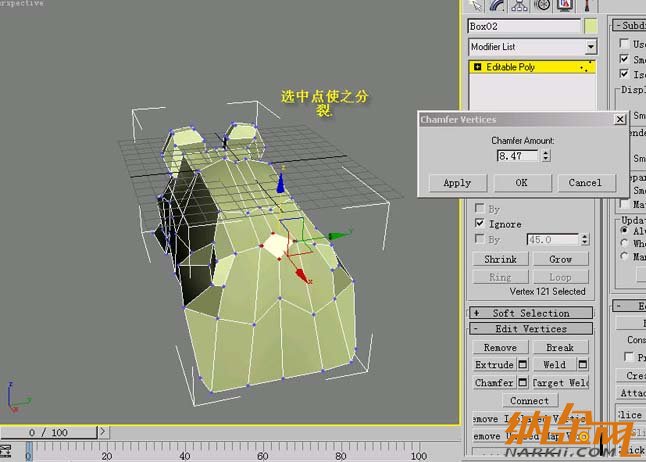The image size is (646, 462).
Task: Toggle the Ignore checkbox
Action: (481, 224)
